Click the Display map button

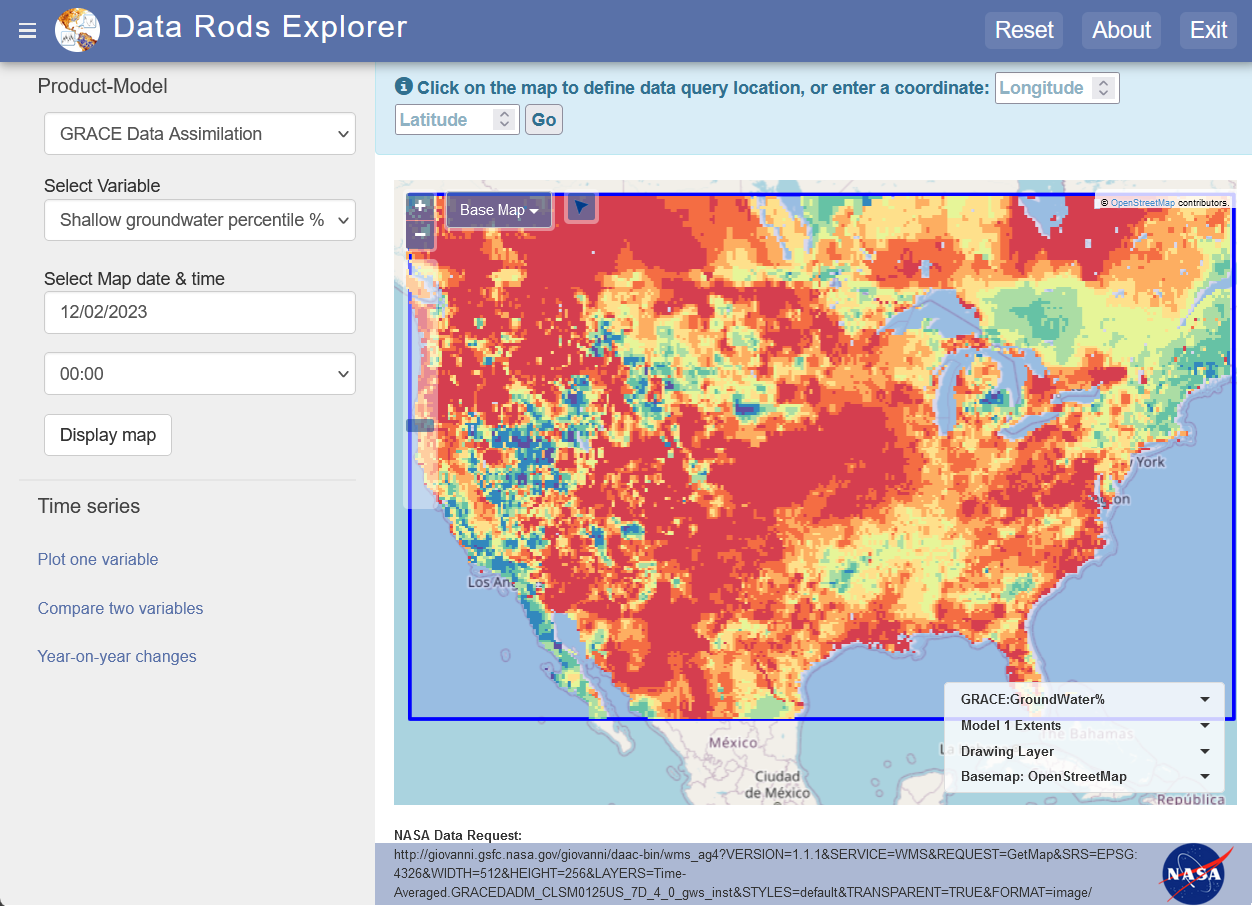click(108, 435)
